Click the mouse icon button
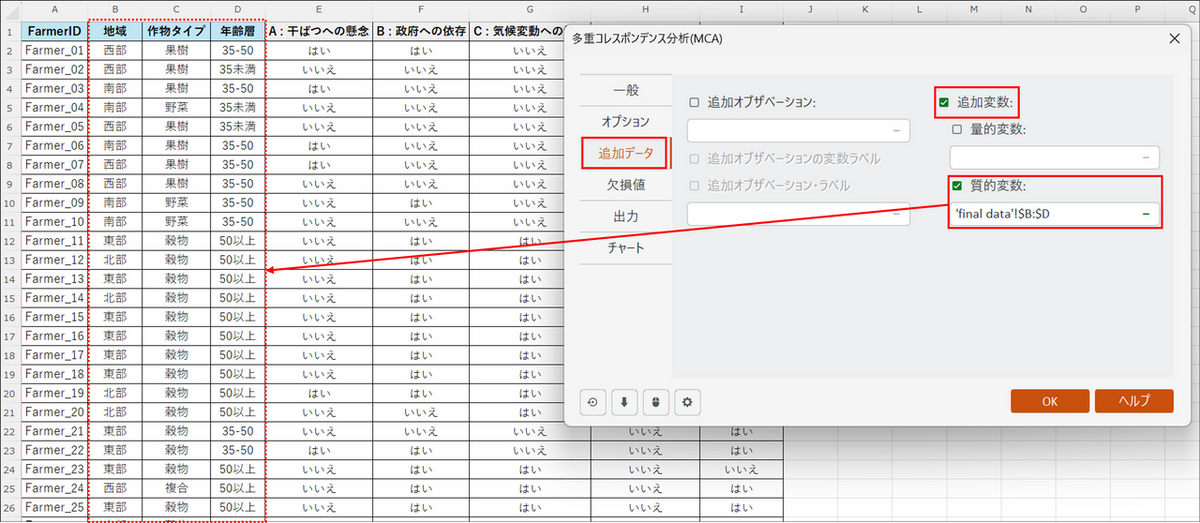Image resolution: width=1200 pixels, height=523 pixels. (x=655, y=403)
